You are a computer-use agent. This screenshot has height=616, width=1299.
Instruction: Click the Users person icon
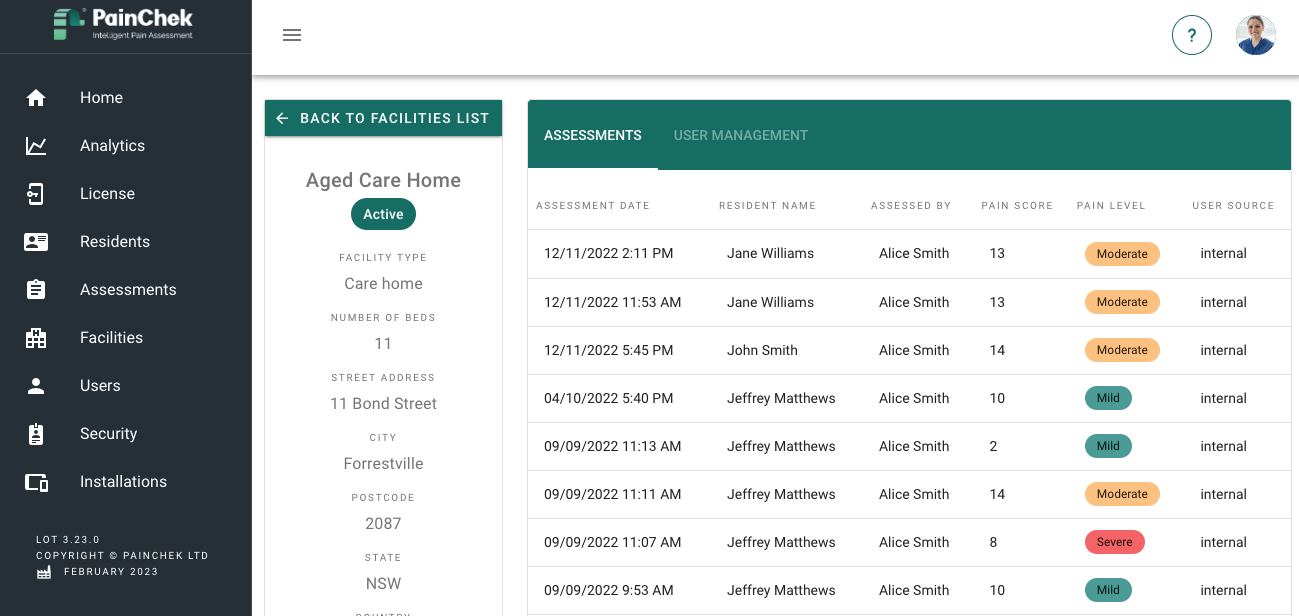[36, 386]
